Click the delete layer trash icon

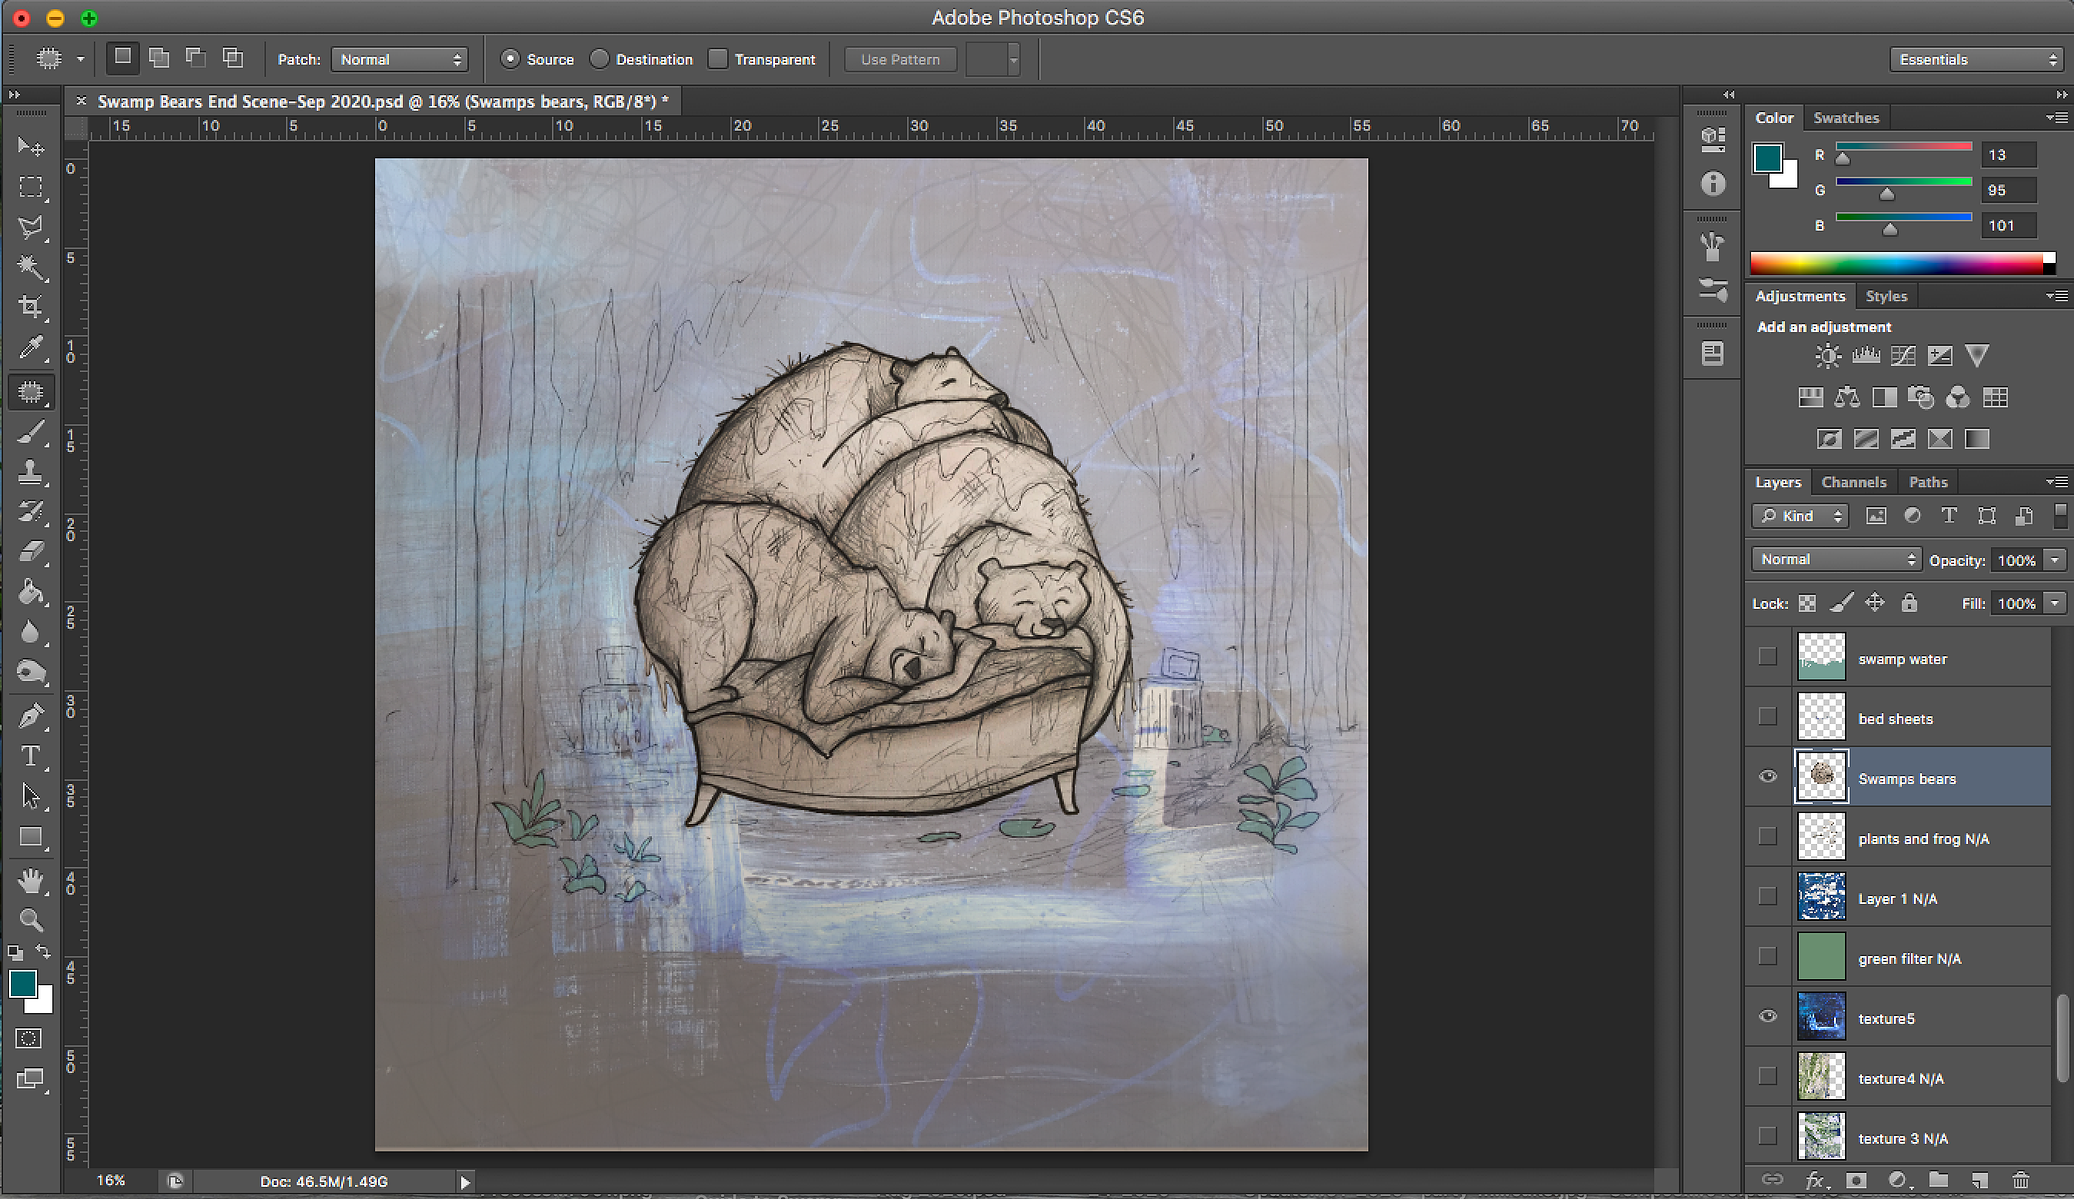[2021, 1180]
